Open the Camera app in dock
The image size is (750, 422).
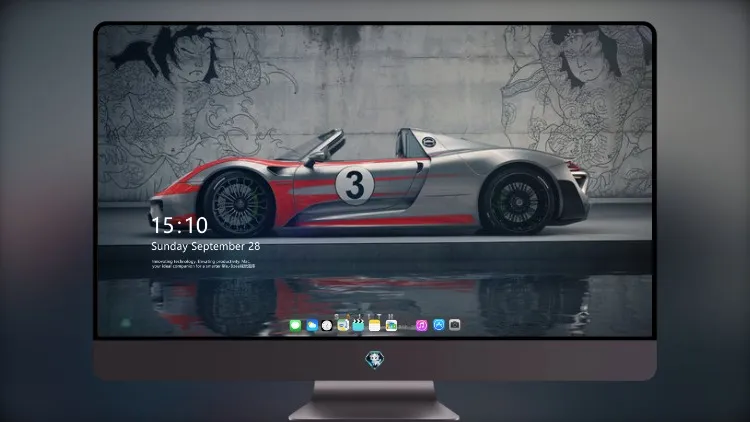click(454, 325)
